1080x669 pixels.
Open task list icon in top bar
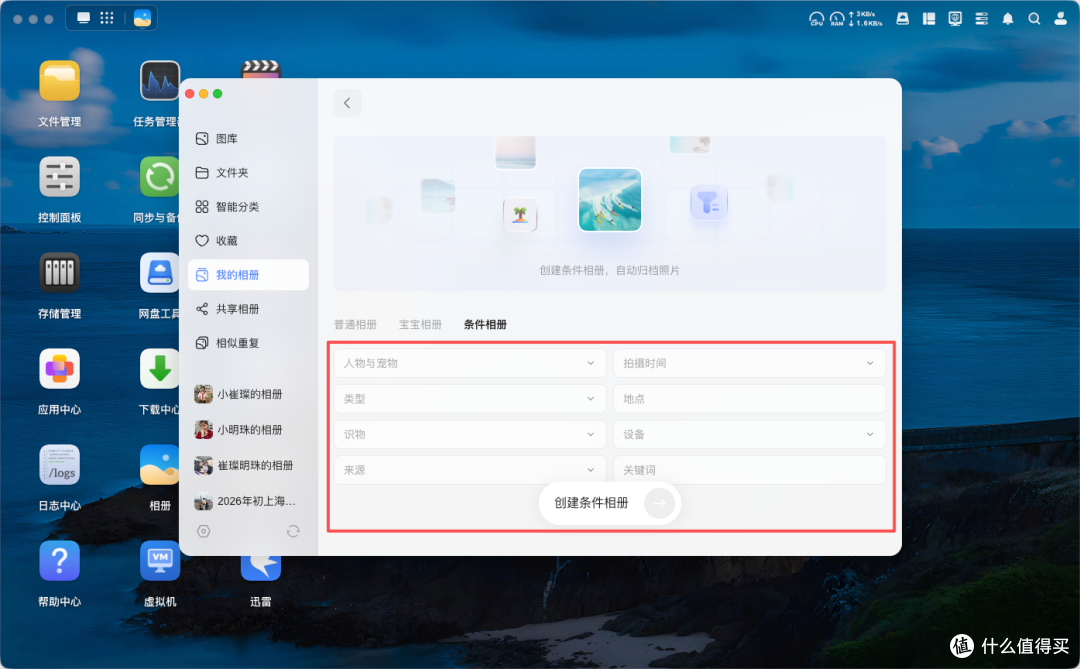(x=982, y=19)
